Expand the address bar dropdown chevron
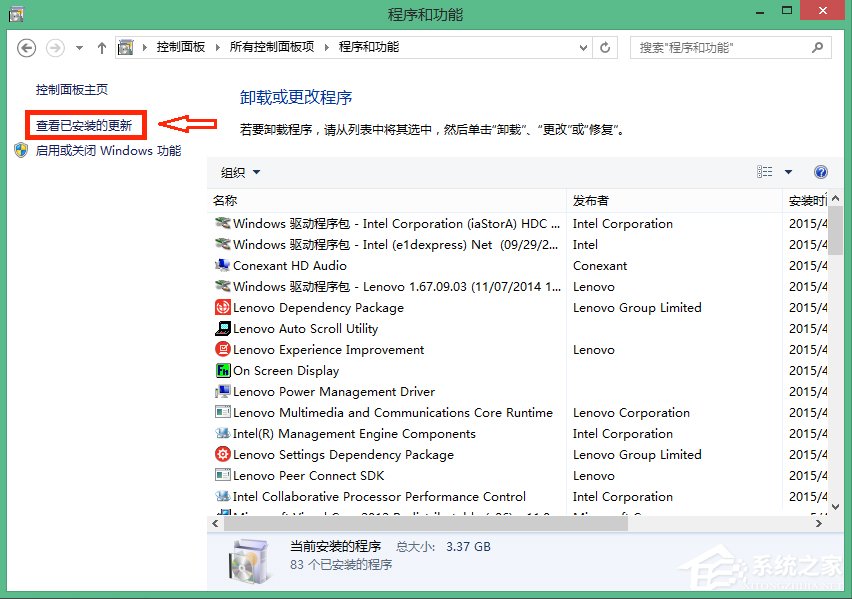852x599 pixels. (582, 47)
